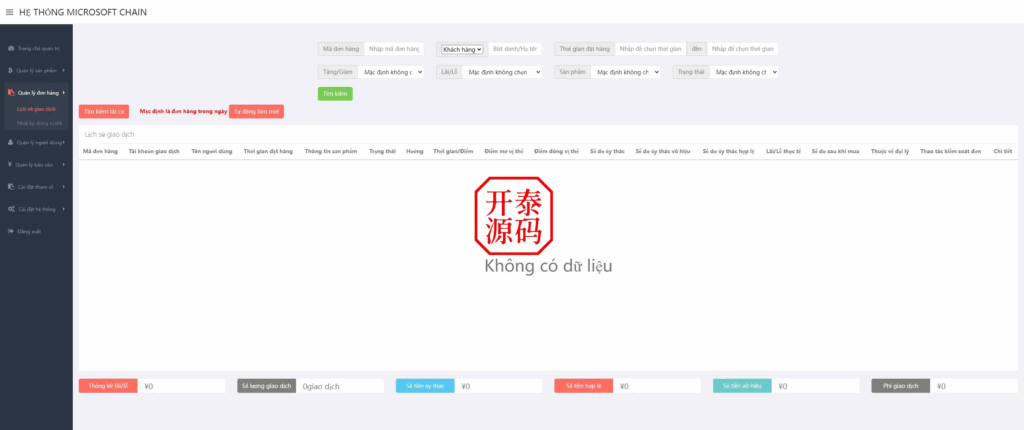Click the 0giao dịch count value
The image size is (1024, 430).
(321, 386)
